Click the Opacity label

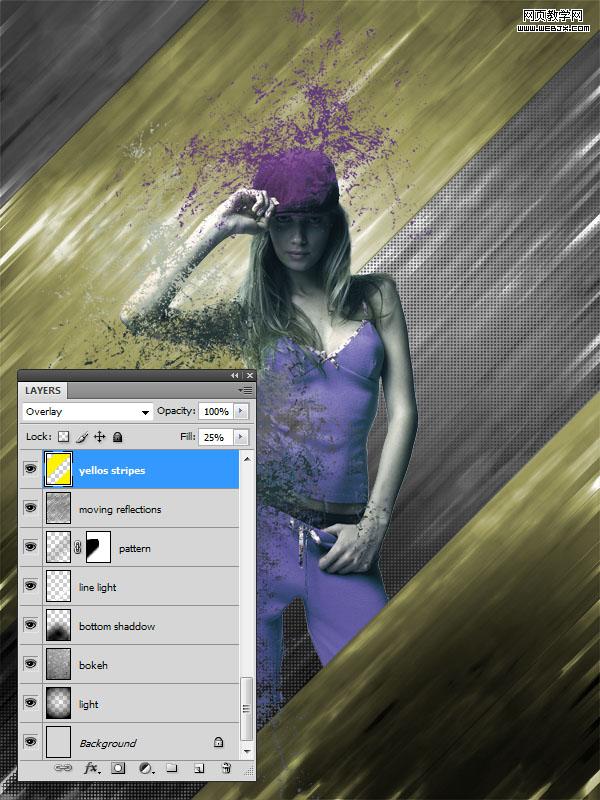(x=176, y=411)
